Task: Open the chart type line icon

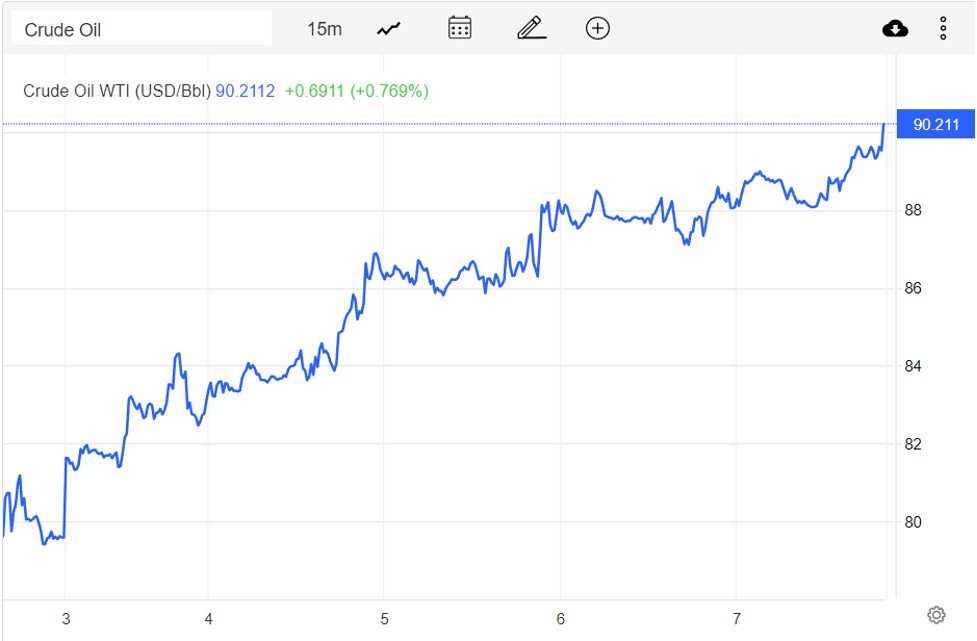Action: coord(388,29)
